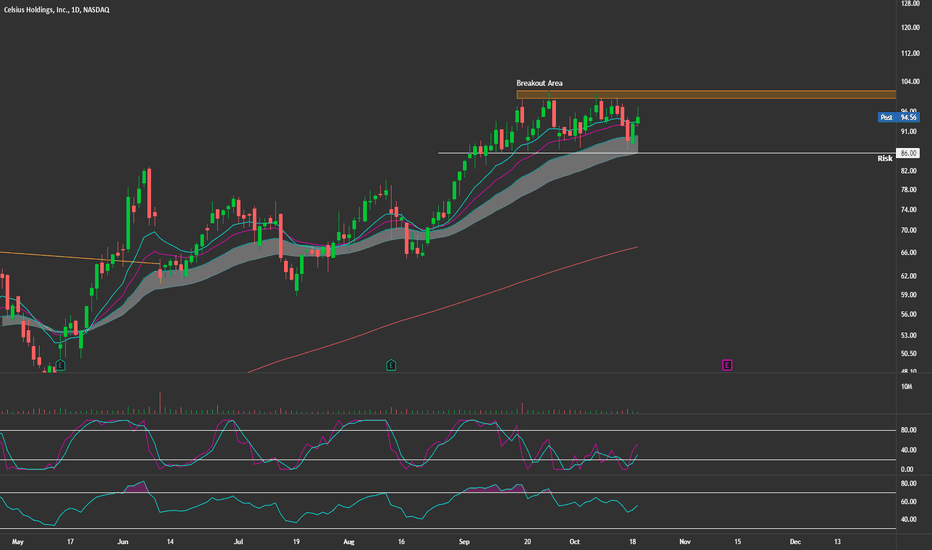Click the 56.00 price scale label

pos(908,314)
